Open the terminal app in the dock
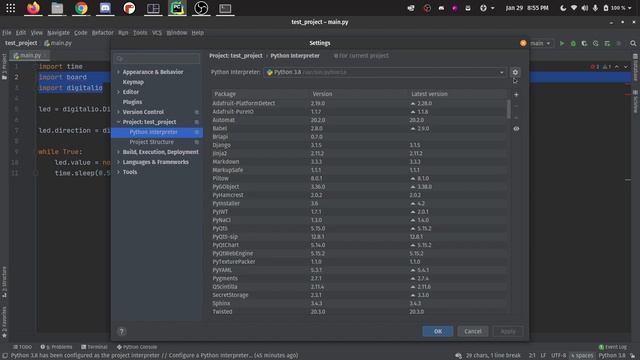This screenshot has width=640, height=360. (225, 8)
